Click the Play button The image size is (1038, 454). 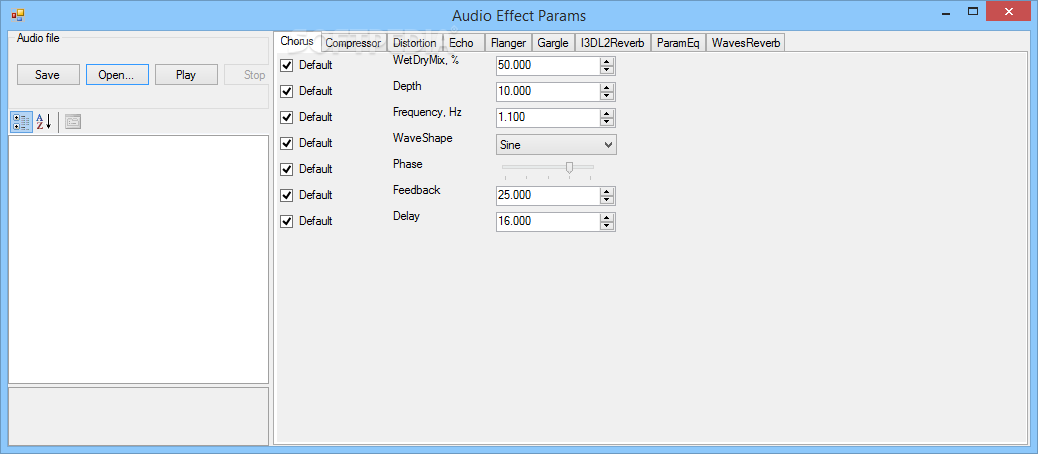[x=186, y=75]
